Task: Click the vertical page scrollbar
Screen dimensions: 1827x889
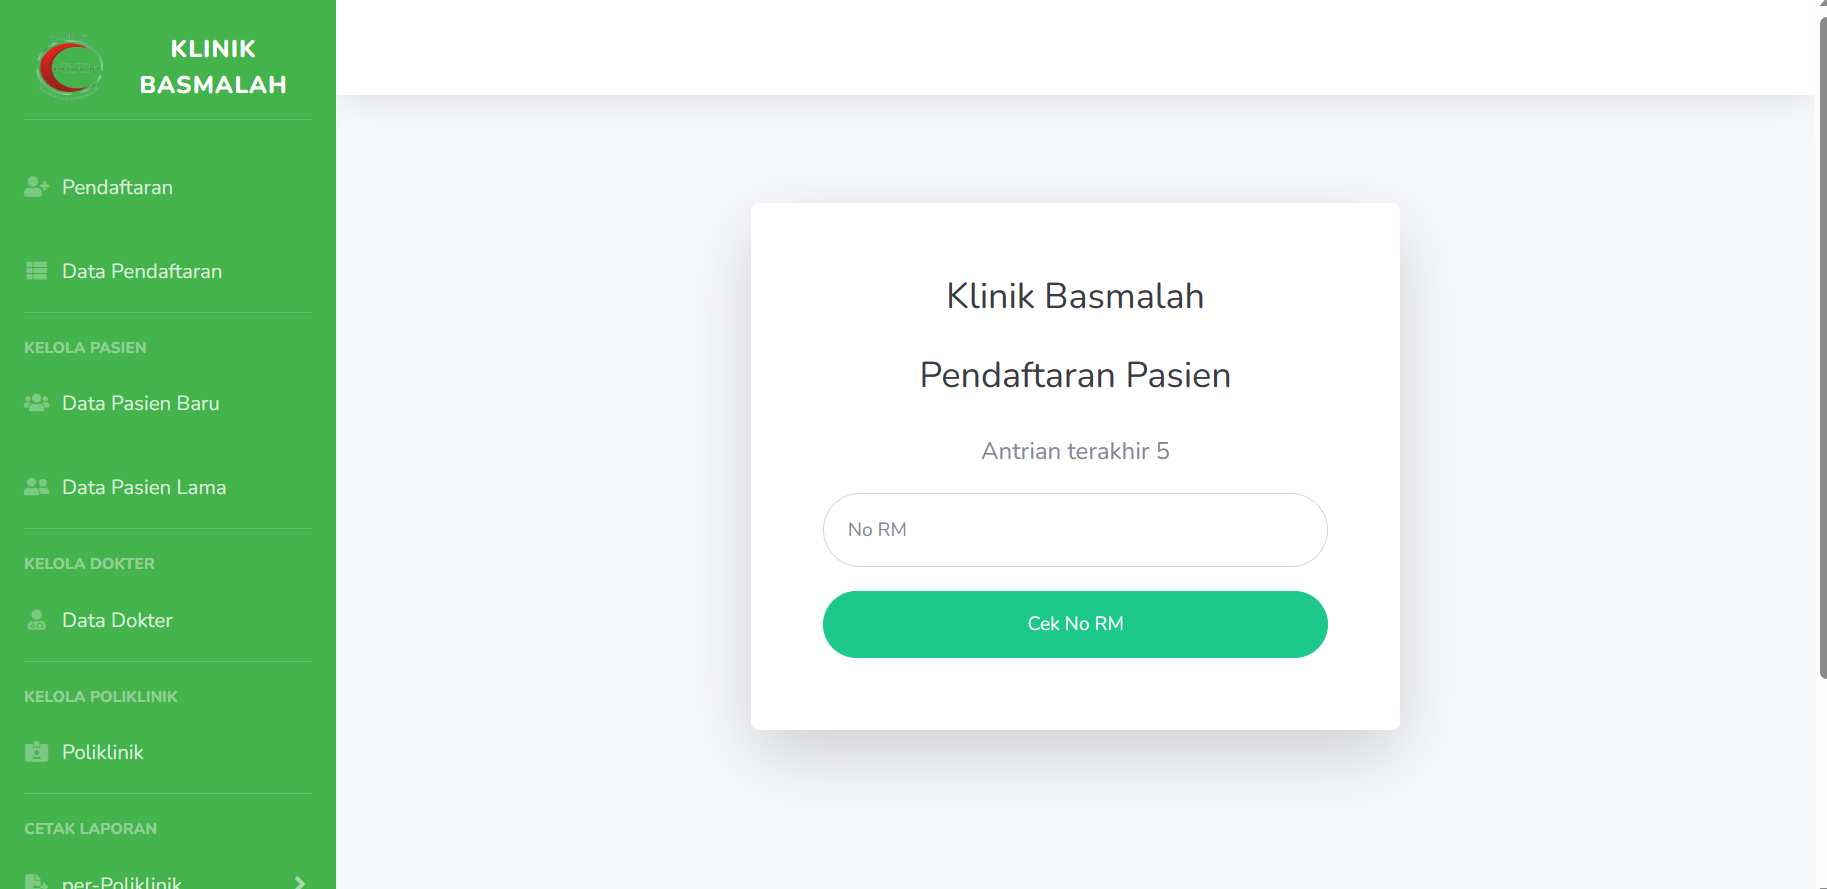Action: pos(1822,340)
